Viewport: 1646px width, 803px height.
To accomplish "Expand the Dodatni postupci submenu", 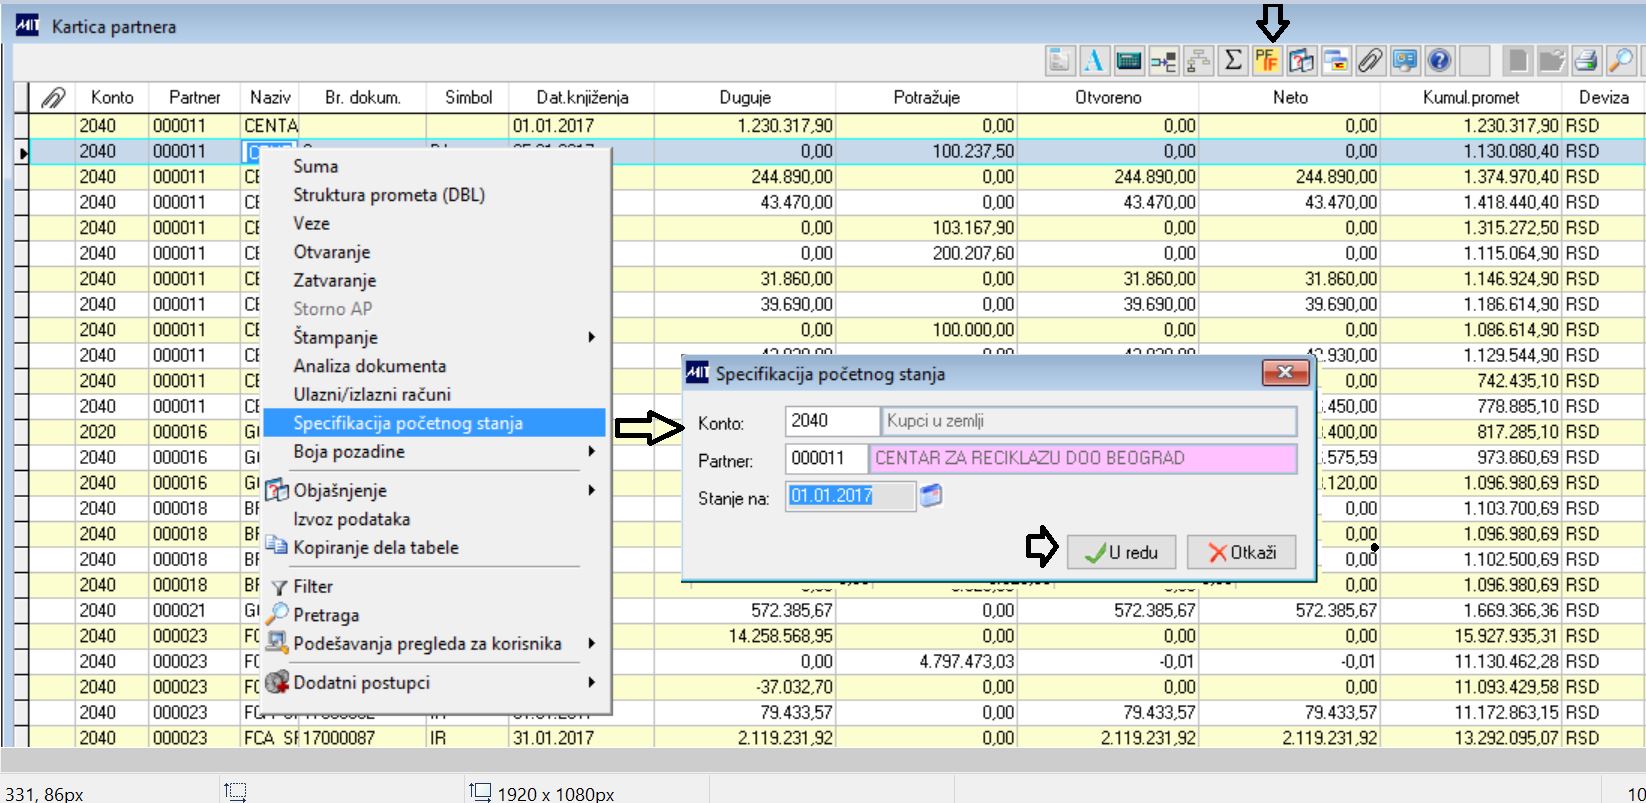I will point(592,682).
